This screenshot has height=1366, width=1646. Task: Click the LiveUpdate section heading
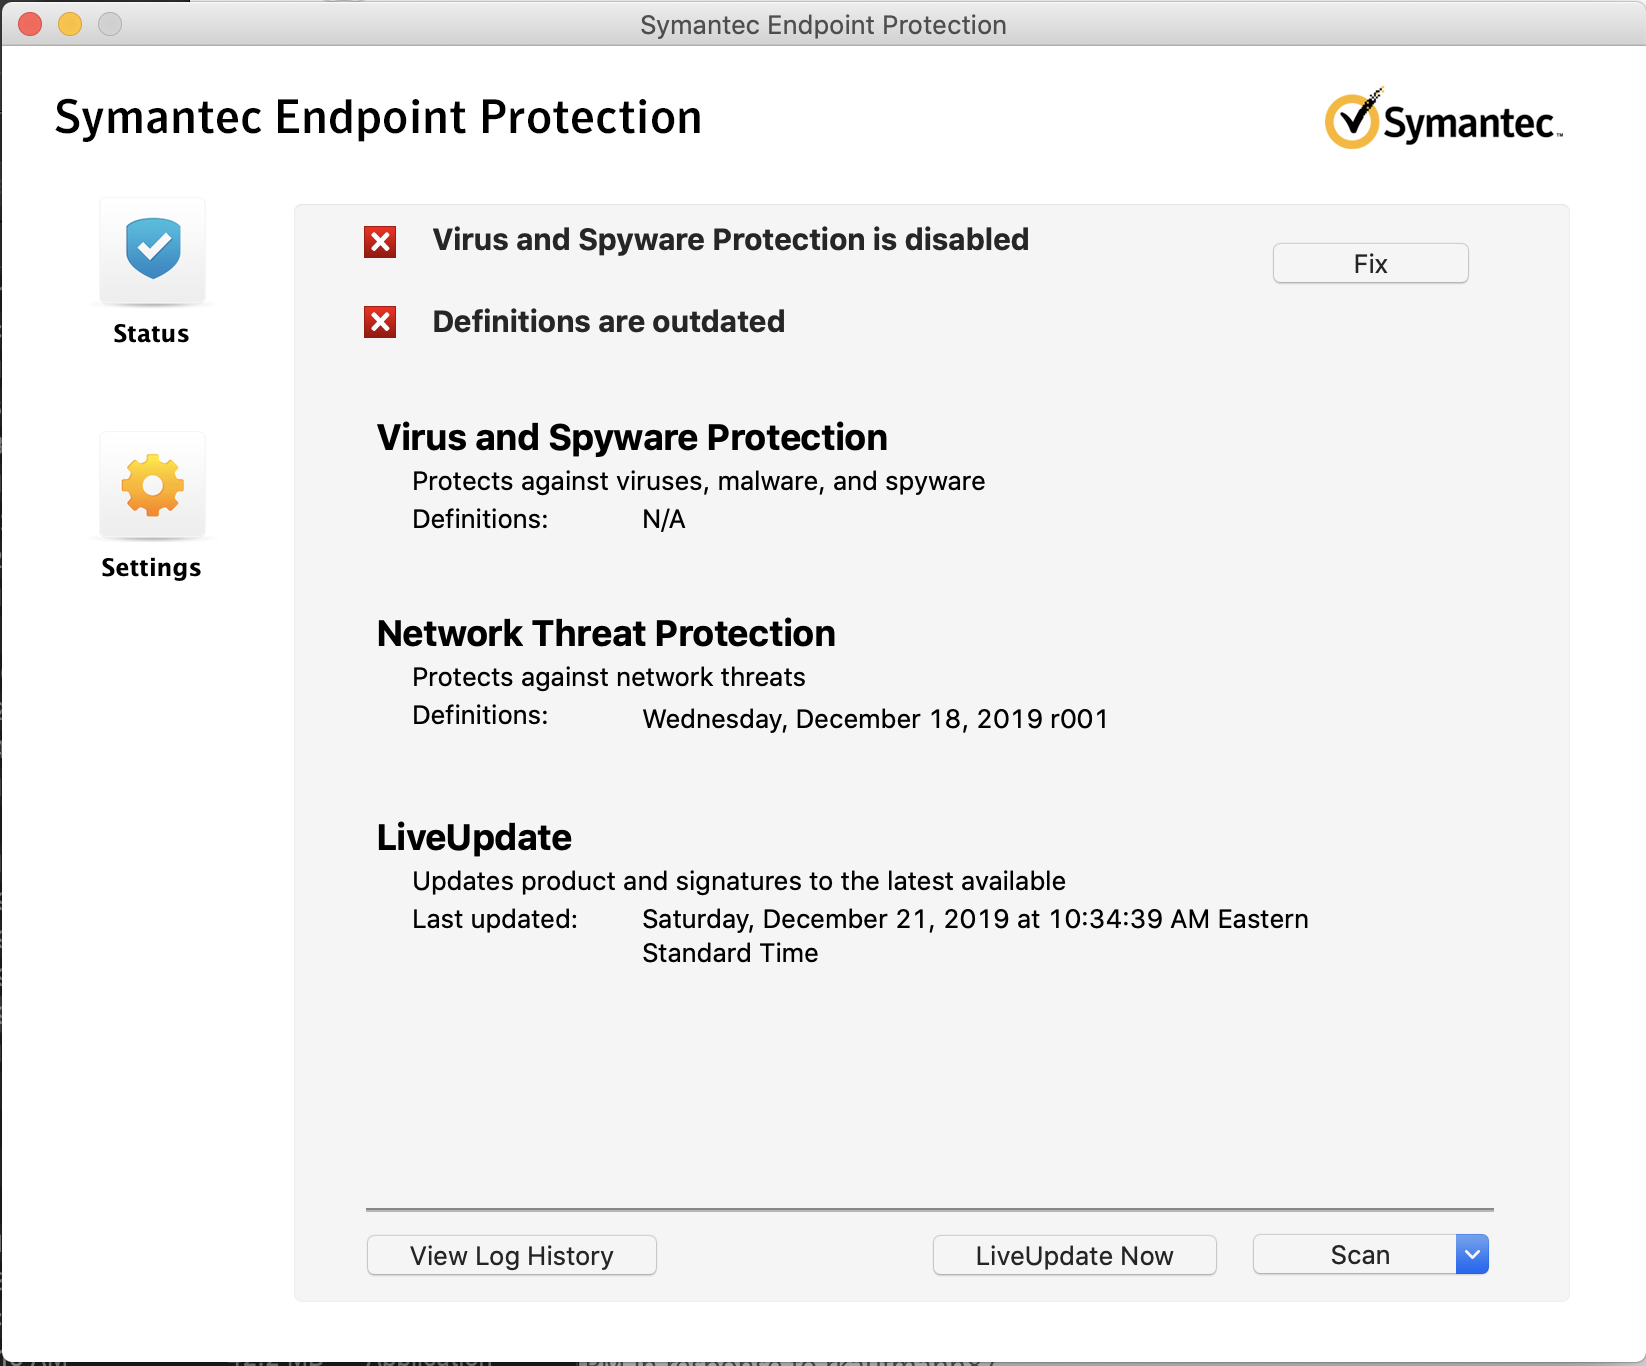click(474, 838)
